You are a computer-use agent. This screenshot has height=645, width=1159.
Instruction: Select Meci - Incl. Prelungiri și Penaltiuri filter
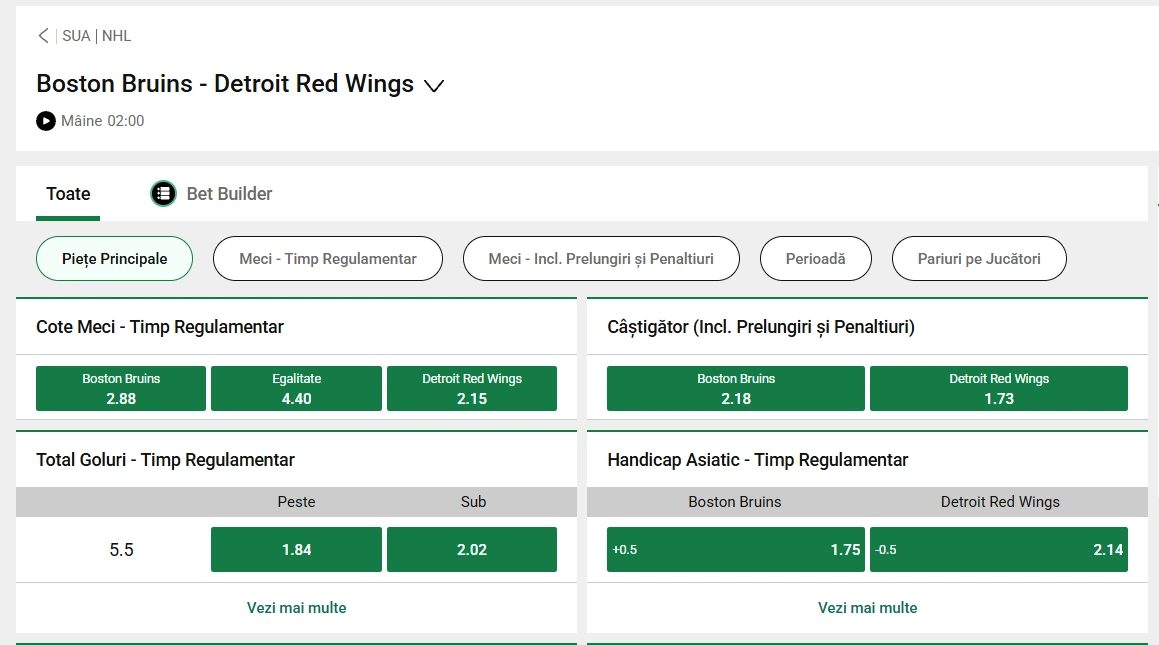coord(600,258)
